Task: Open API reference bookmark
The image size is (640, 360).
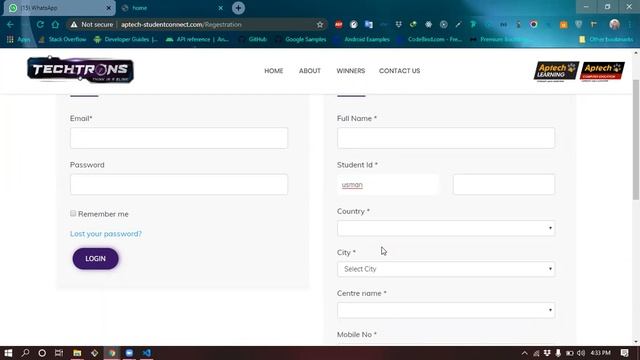Action: pyautogui.click(x=198, y=39)
